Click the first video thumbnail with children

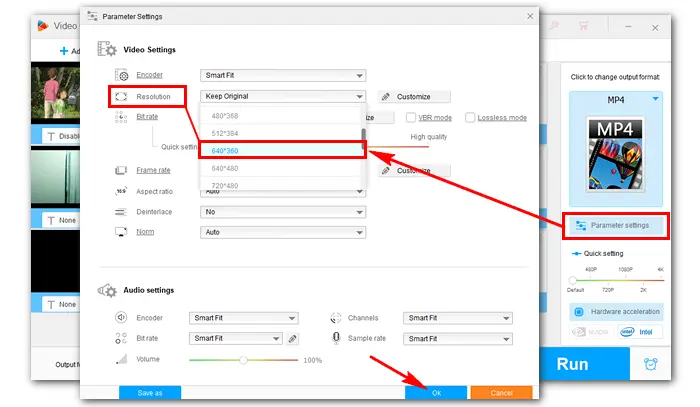(55, 93)
